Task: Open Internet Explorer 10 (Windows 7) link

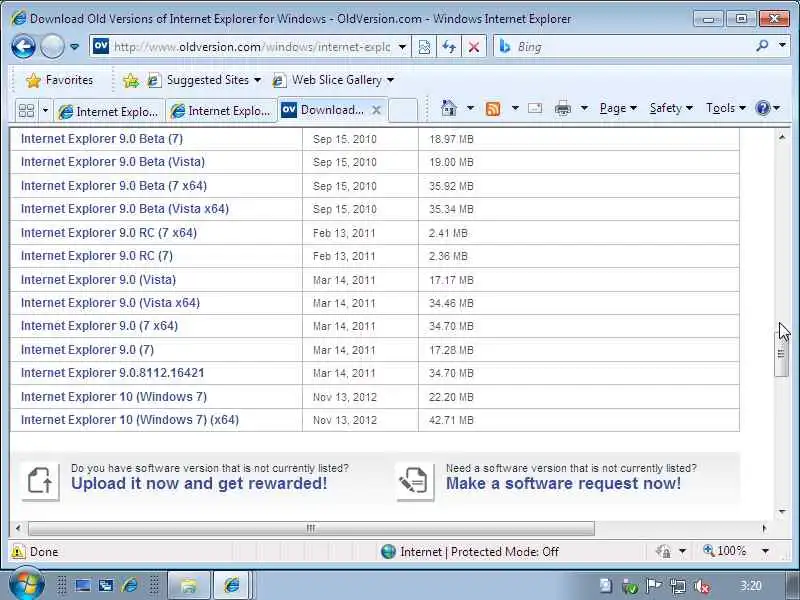Action: (114, 396)
